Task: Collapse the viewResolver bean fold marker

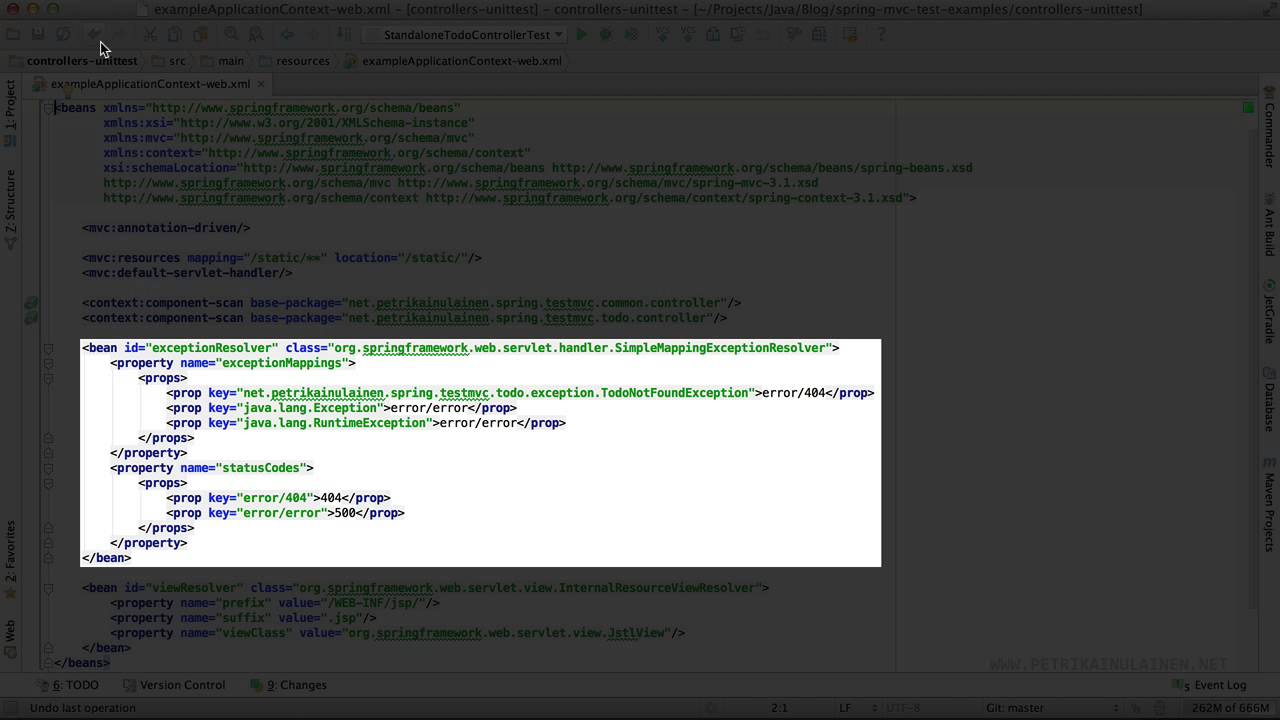Action: point(48,588)
